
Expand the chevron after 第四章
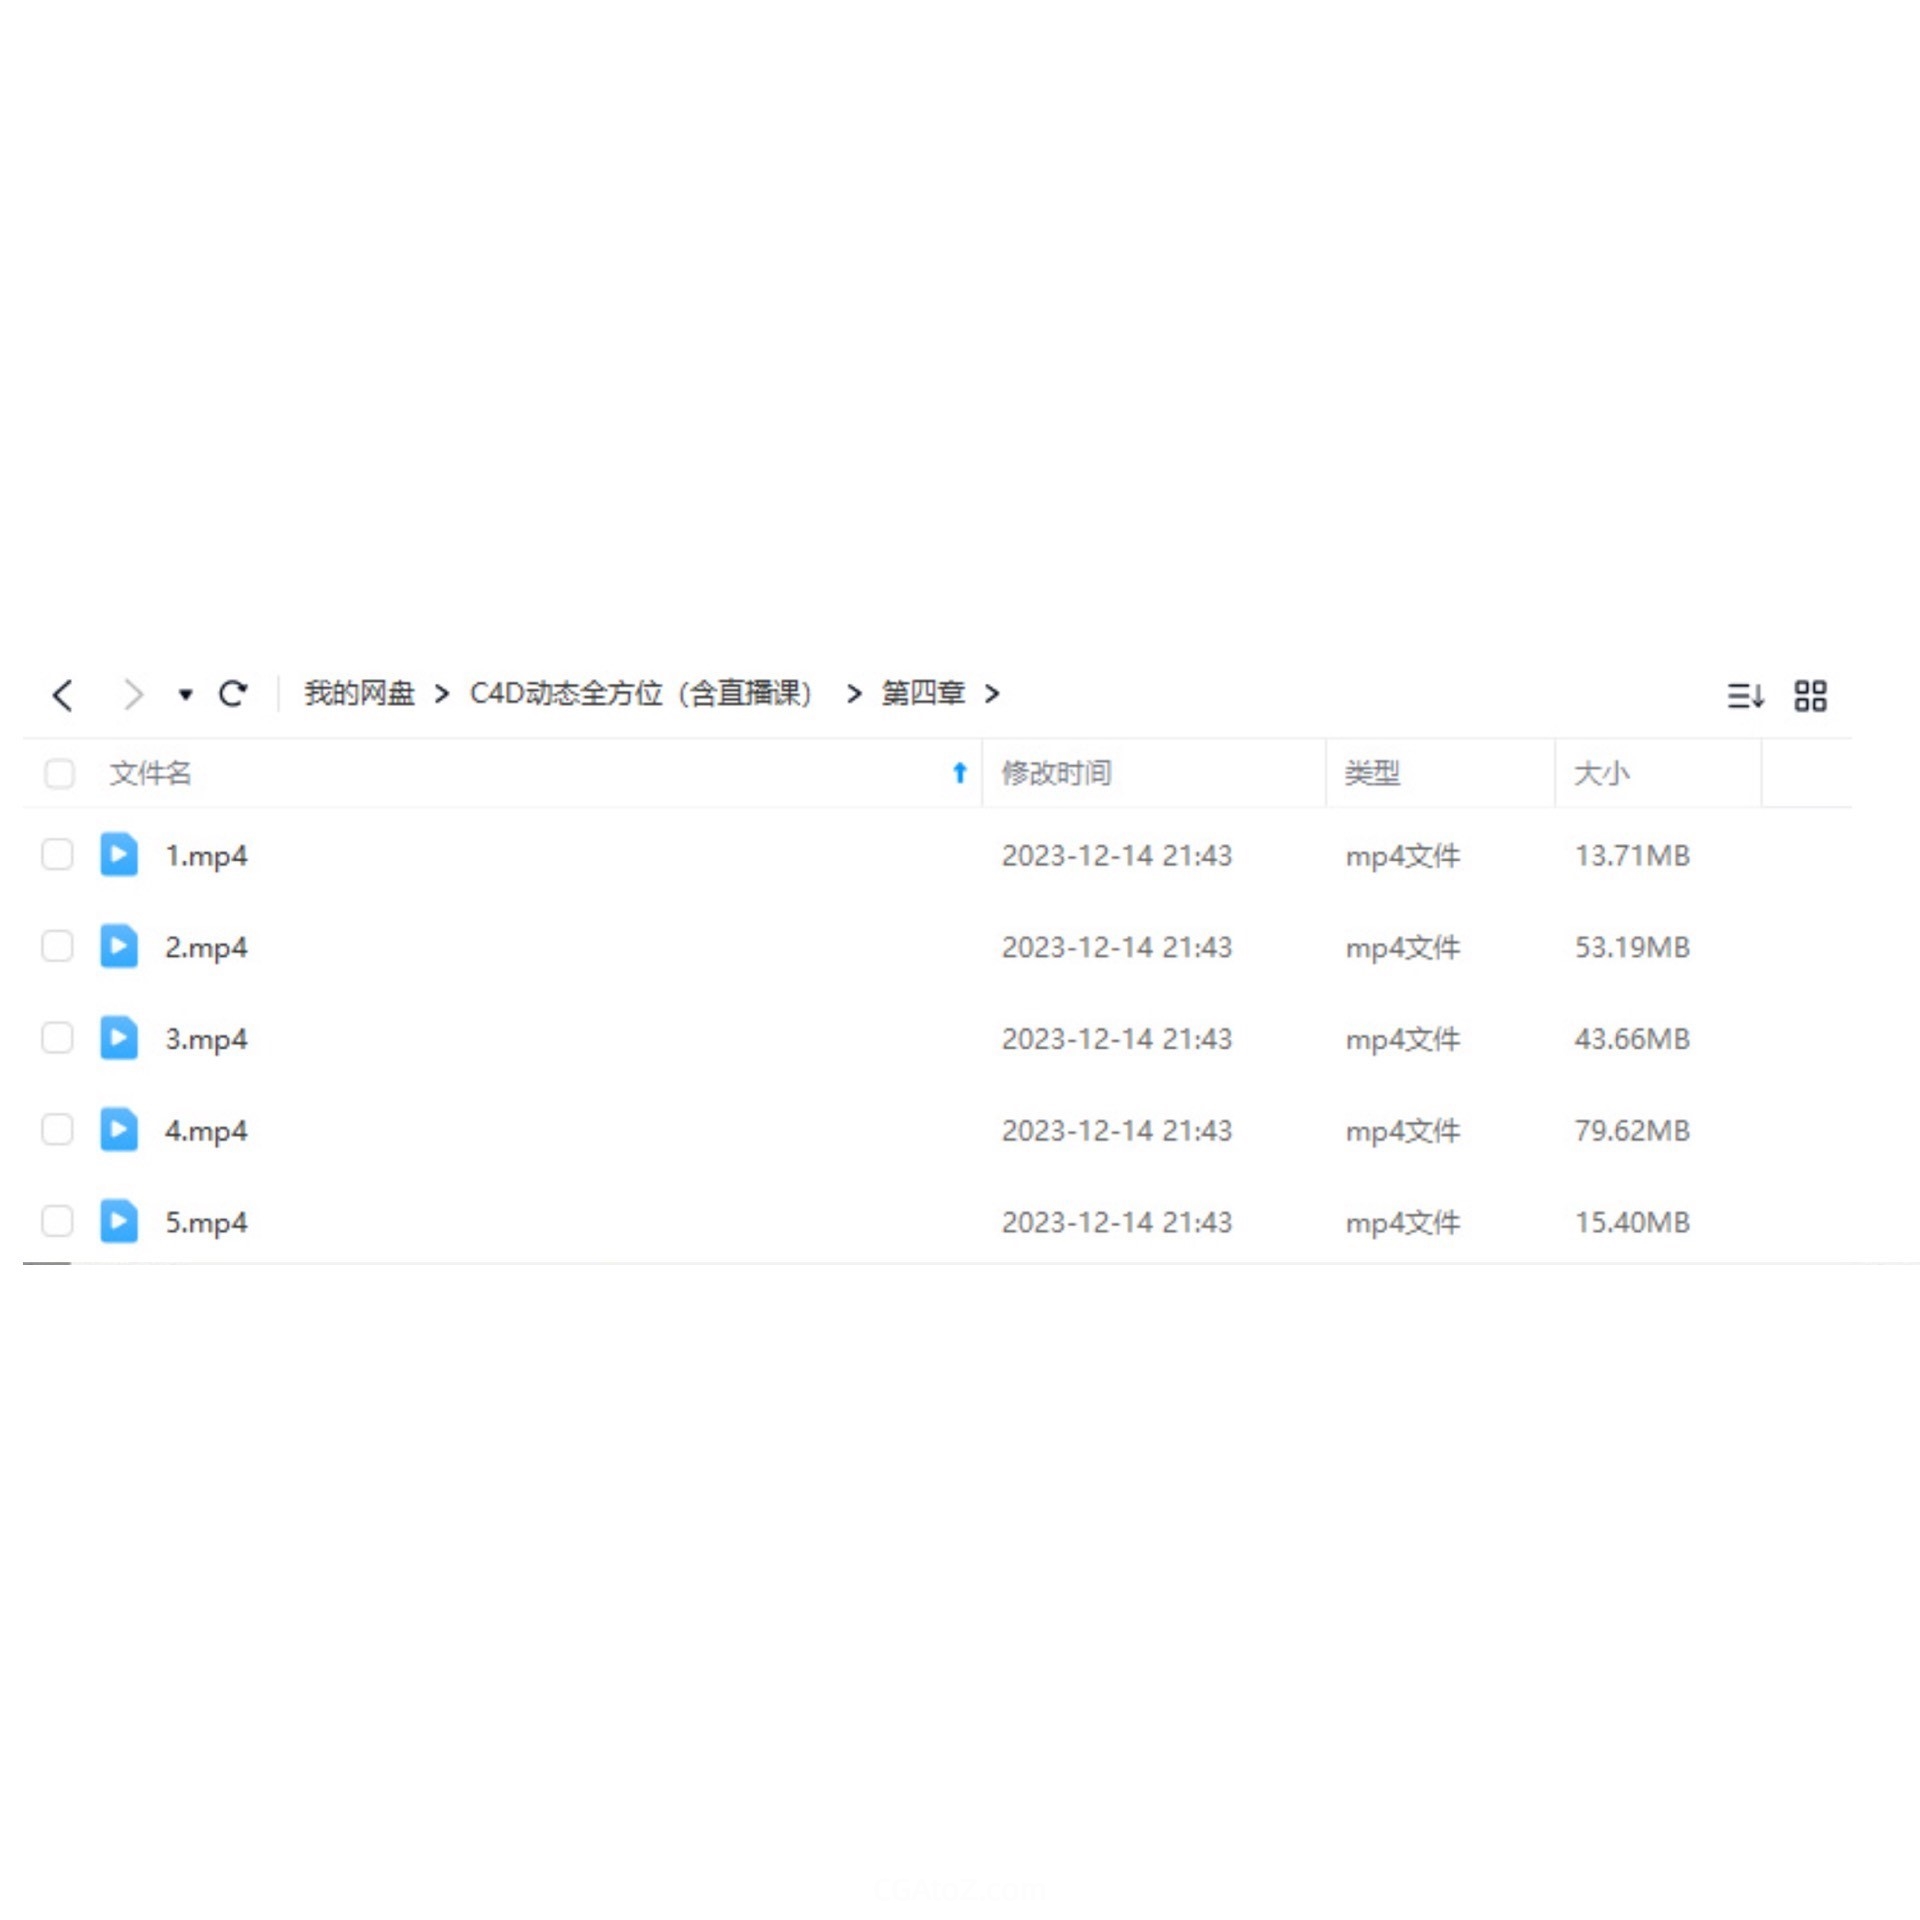(992, 693)
